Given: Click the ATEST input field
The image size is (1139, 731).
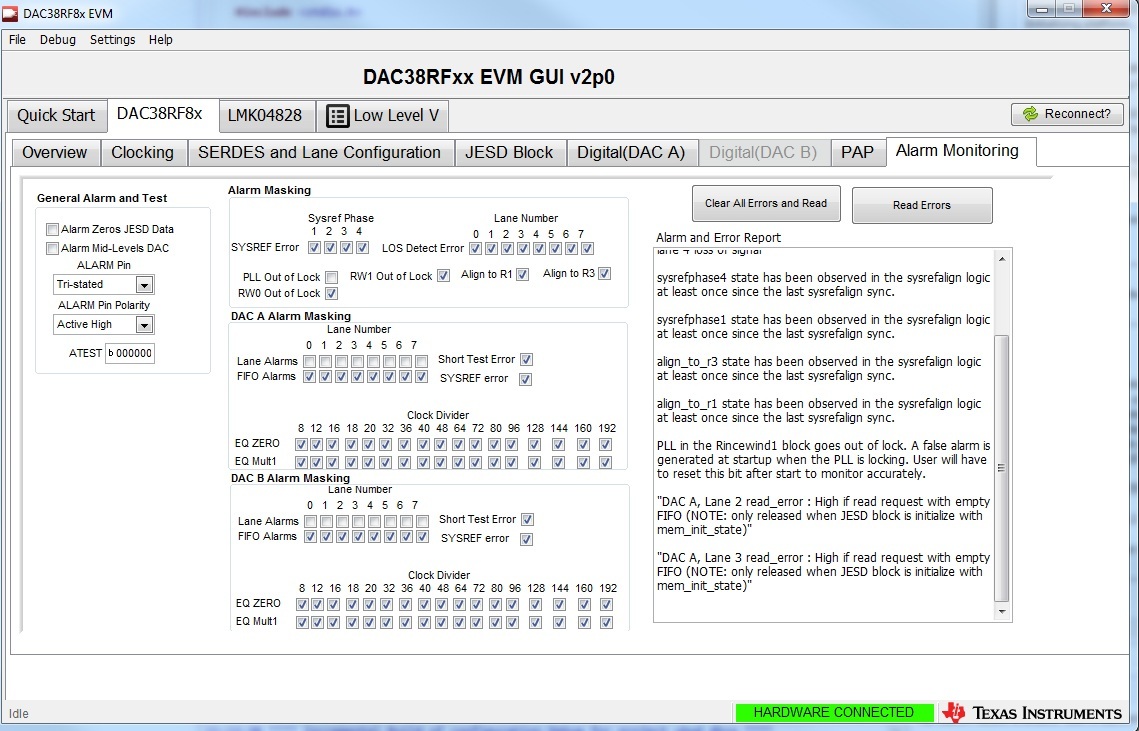Looking at the screenshot, I should click(x=129, y=354).
